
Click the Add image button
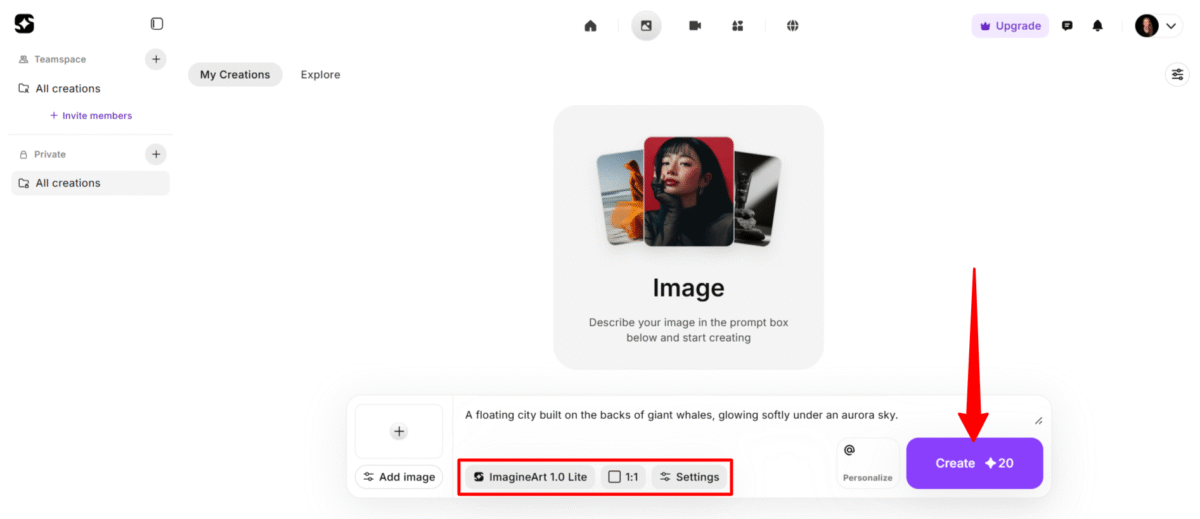click(399, 477)
